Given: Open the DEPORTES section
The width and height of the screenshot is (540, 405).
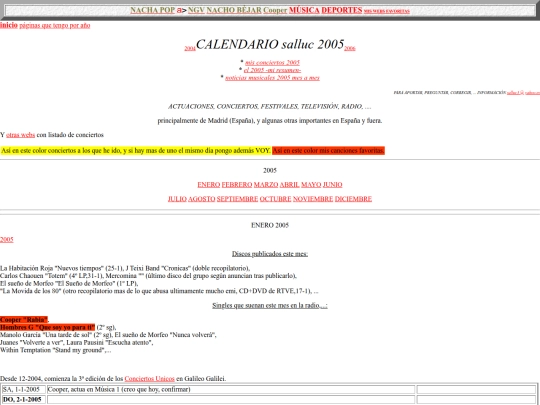Looking at the screenshot, I should click(x=342, y=10).
